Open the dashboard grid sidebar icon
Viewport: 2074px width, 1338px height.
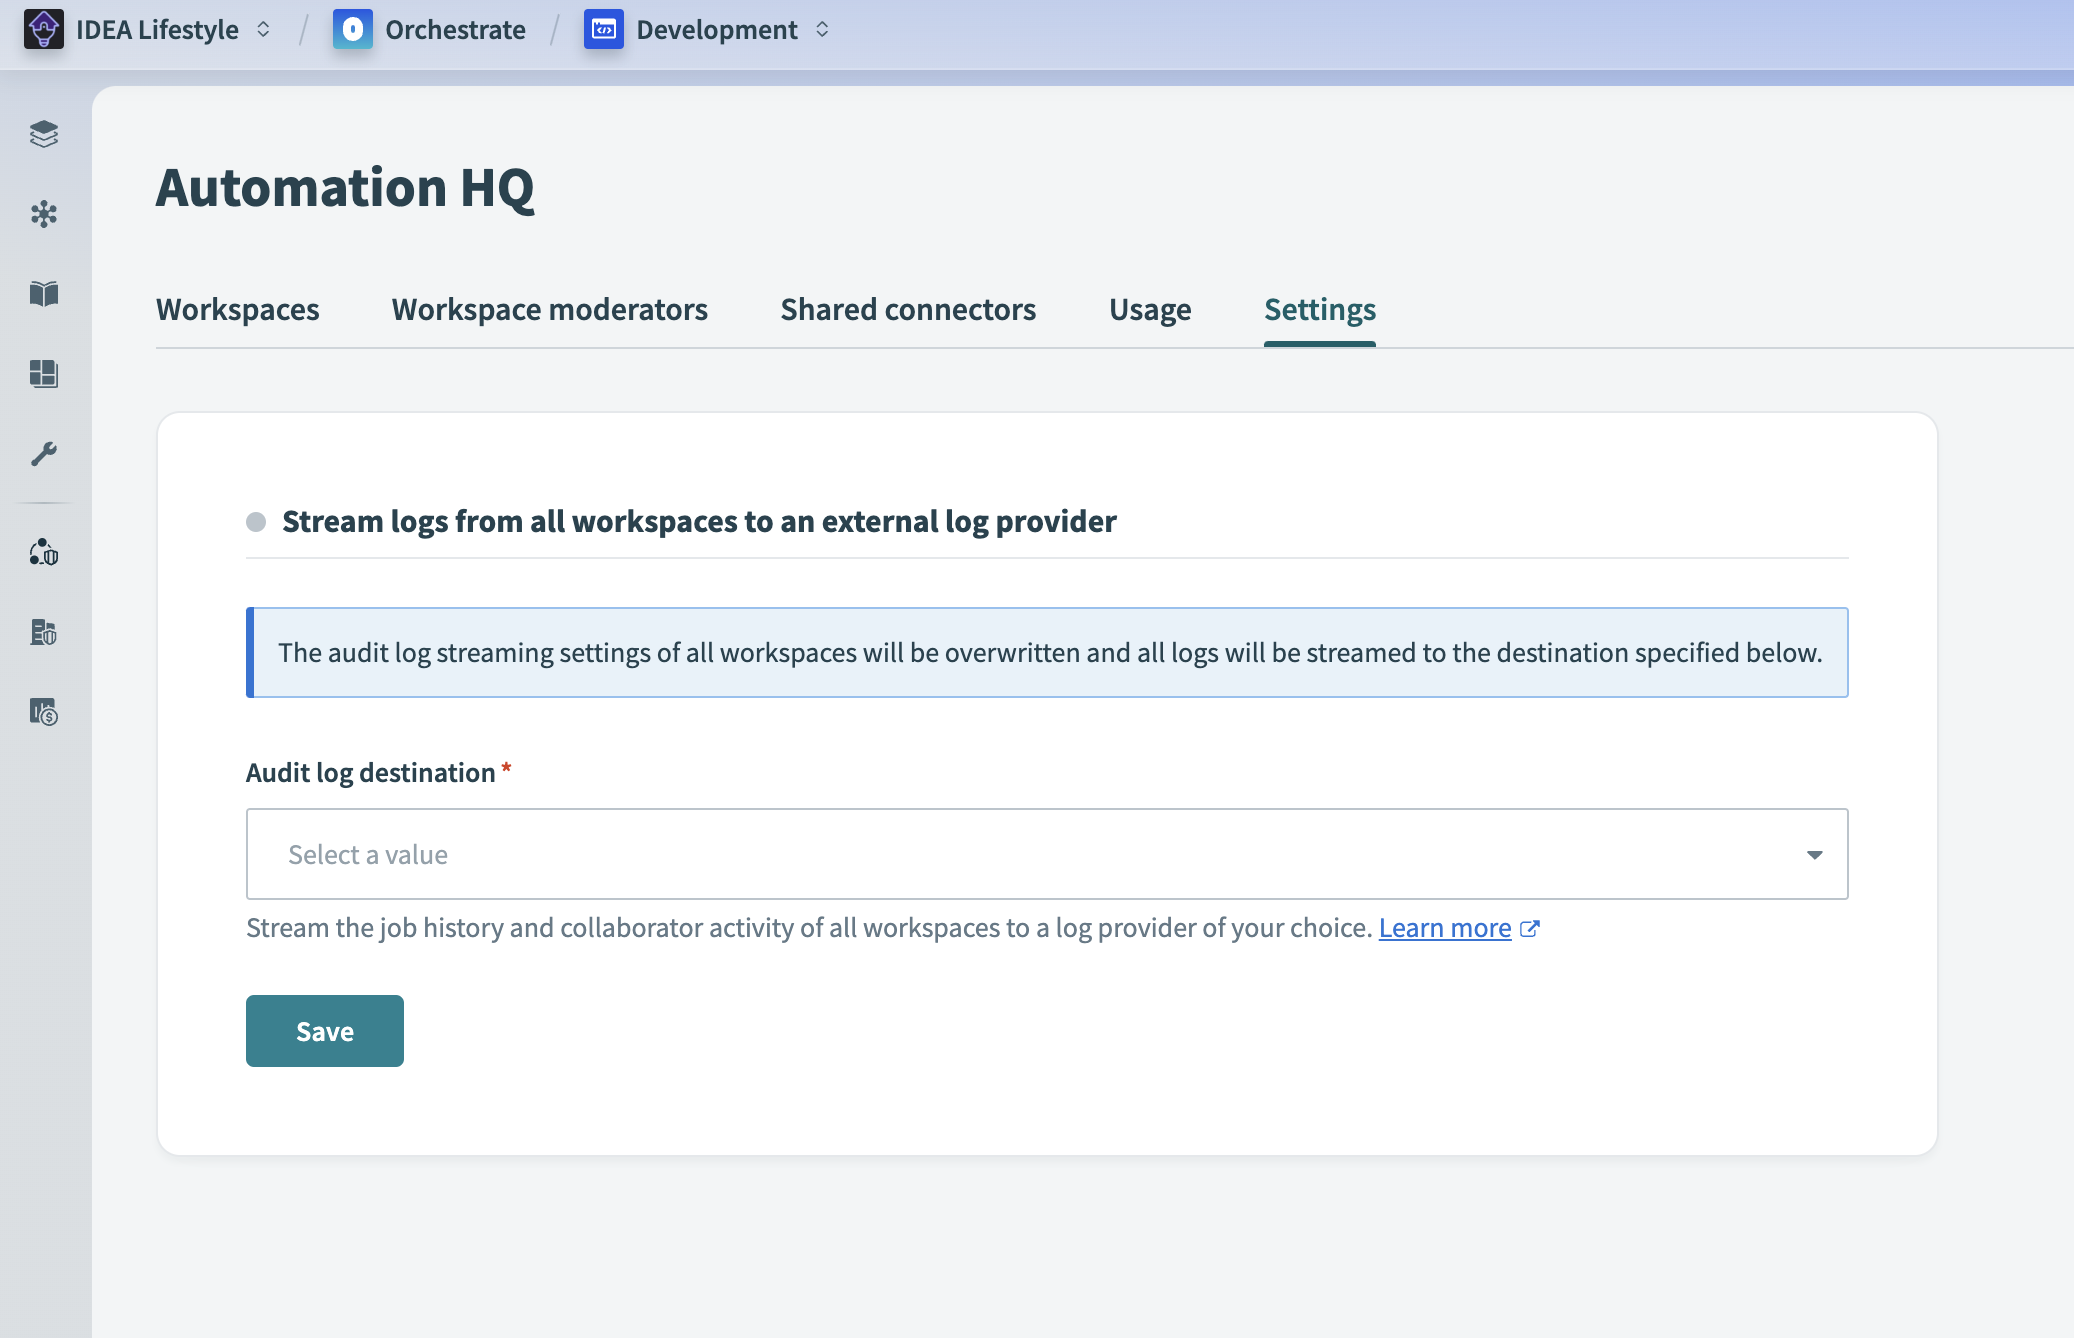44,374
